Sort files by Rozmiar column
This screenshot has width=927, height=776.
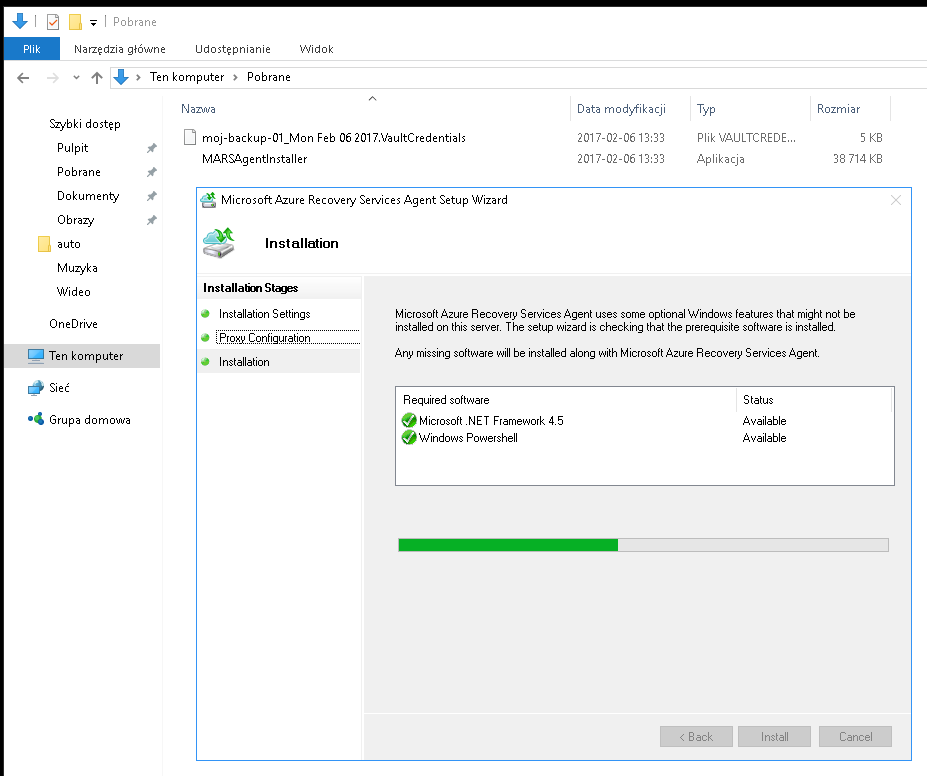coord(838,109)
